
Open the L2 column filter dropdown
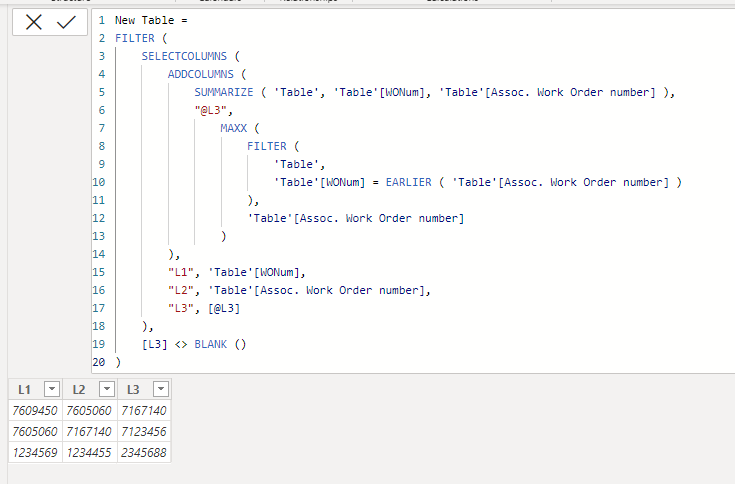click(x=107, y=389)
